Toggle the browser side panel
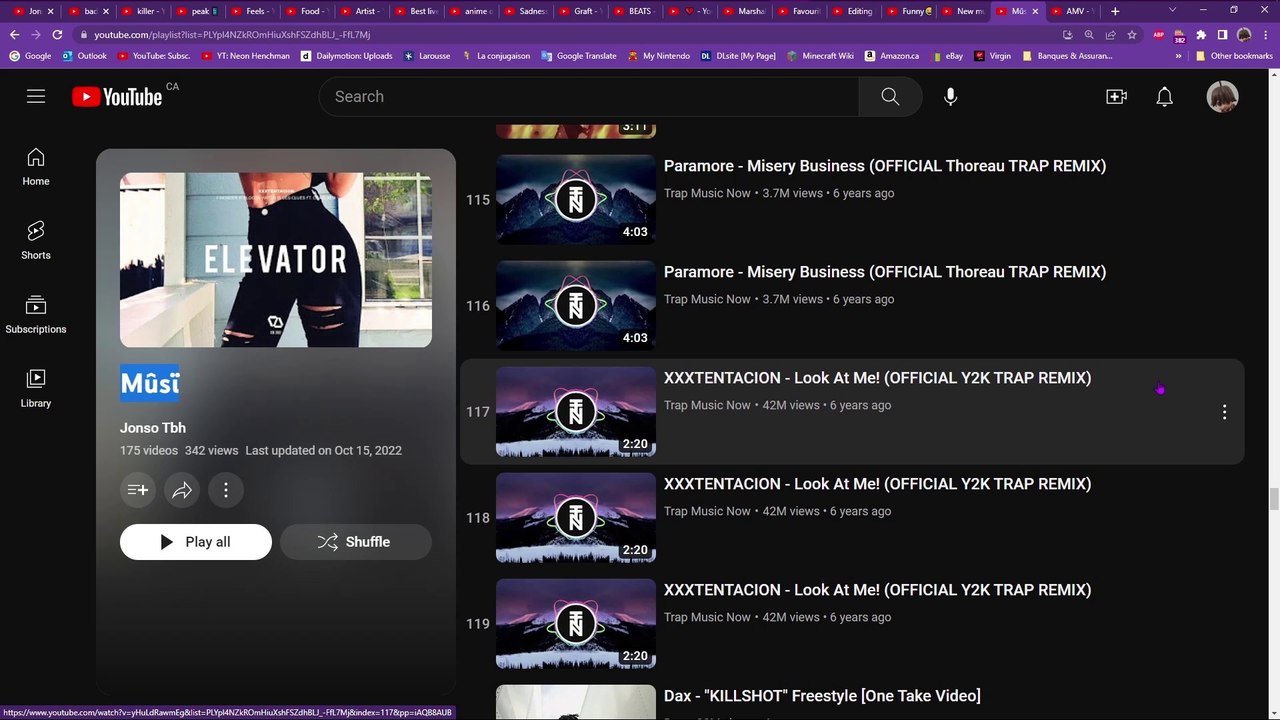The image size is (1280, 720). pyautogui.click(x=1222, y=34)
